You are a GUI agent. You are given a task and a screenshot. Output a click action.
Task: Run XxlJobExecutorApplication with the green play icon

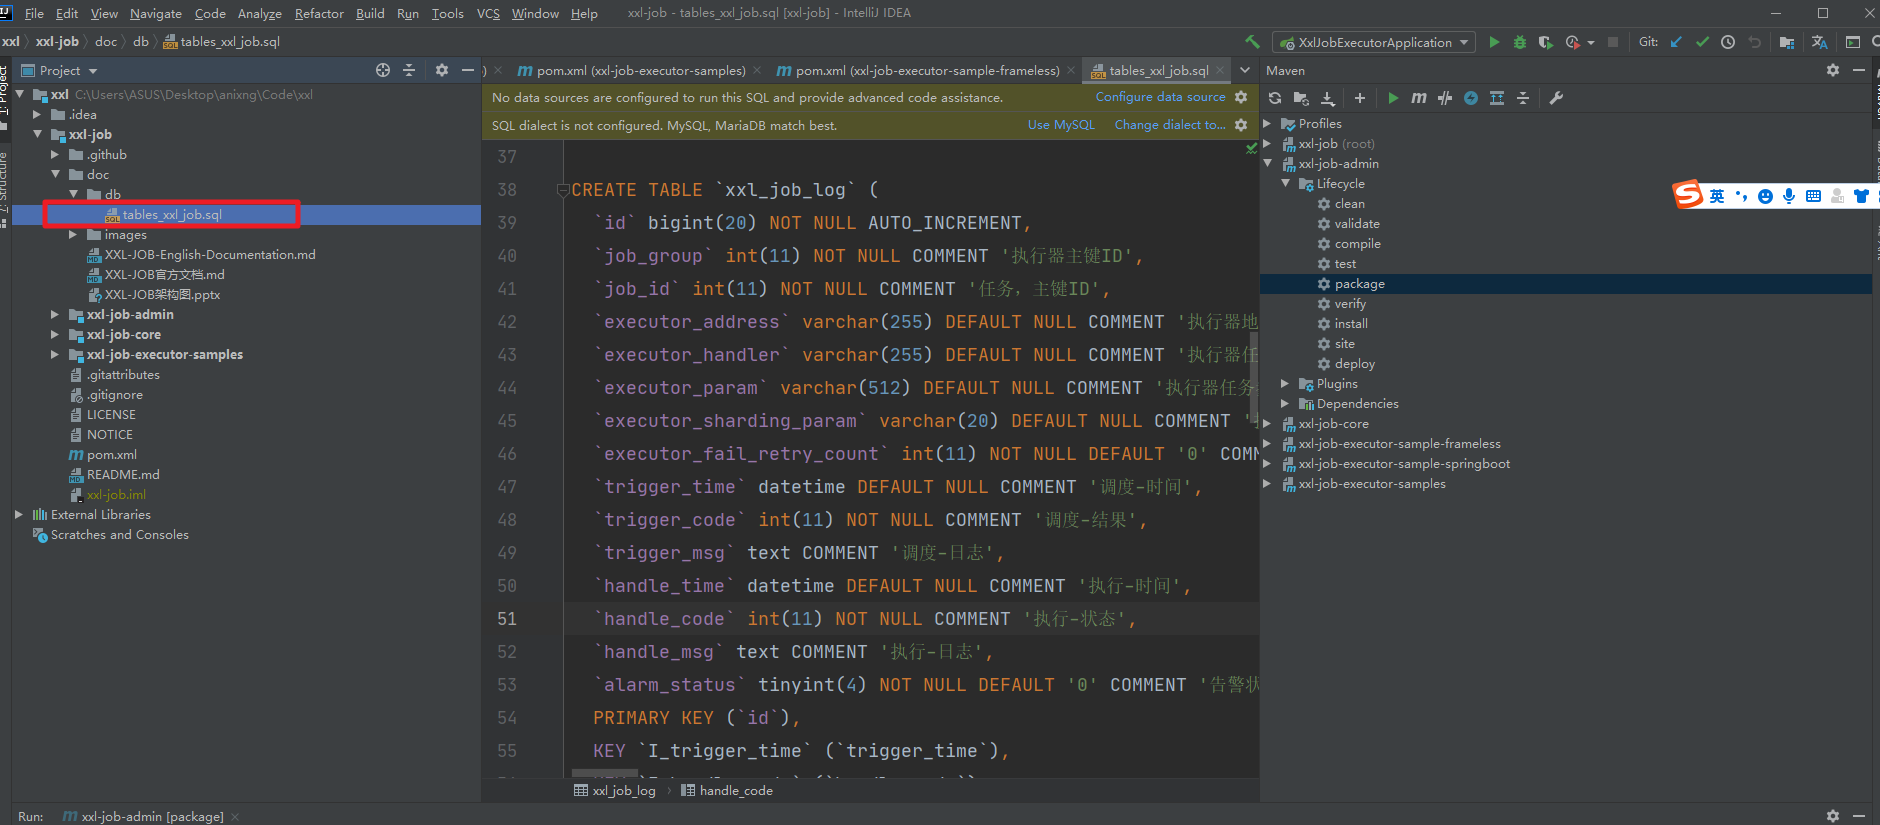tap(1494, 42)
